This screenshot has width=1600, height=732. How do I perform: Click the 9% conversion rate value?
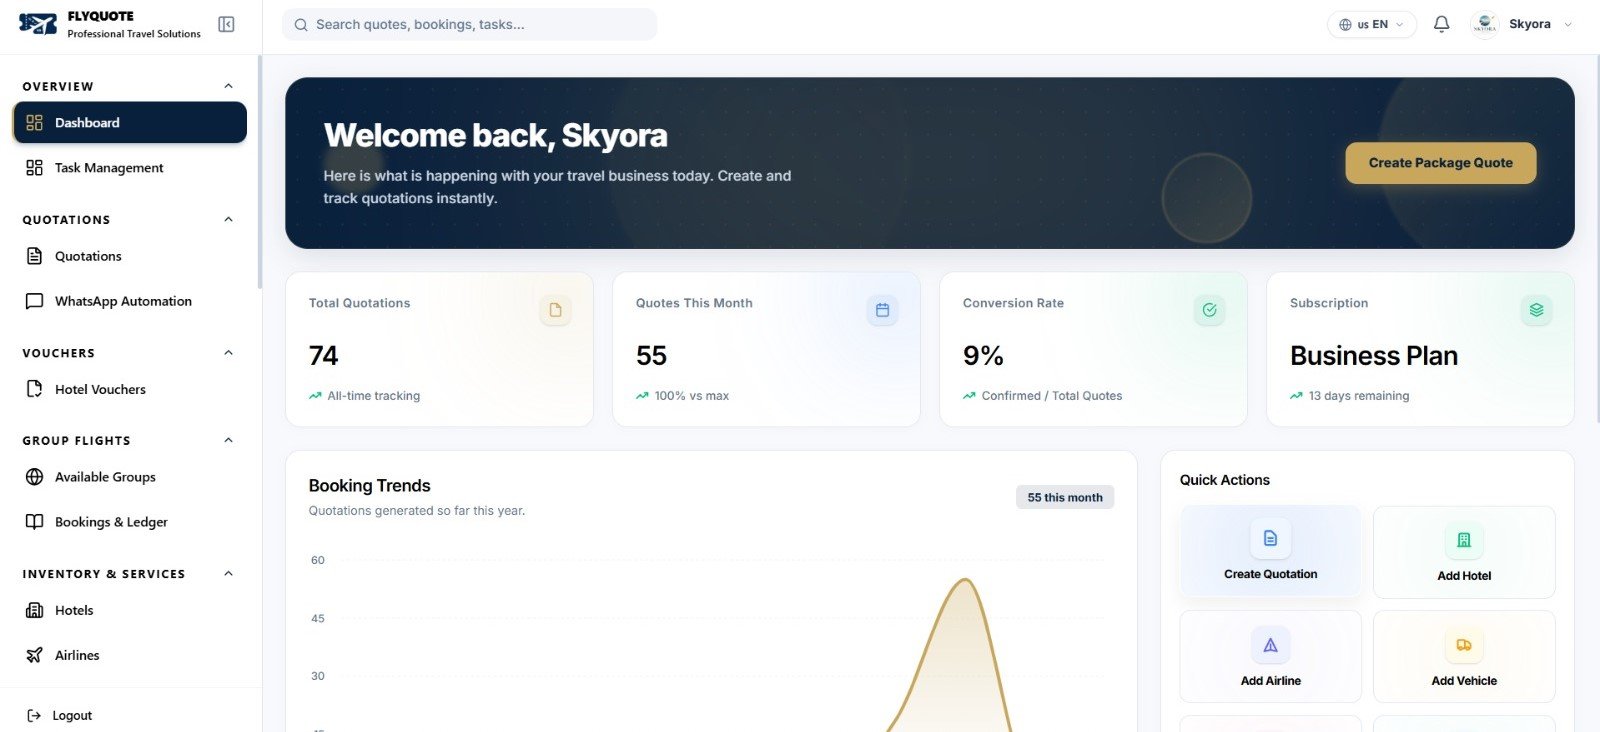[983, 356]
